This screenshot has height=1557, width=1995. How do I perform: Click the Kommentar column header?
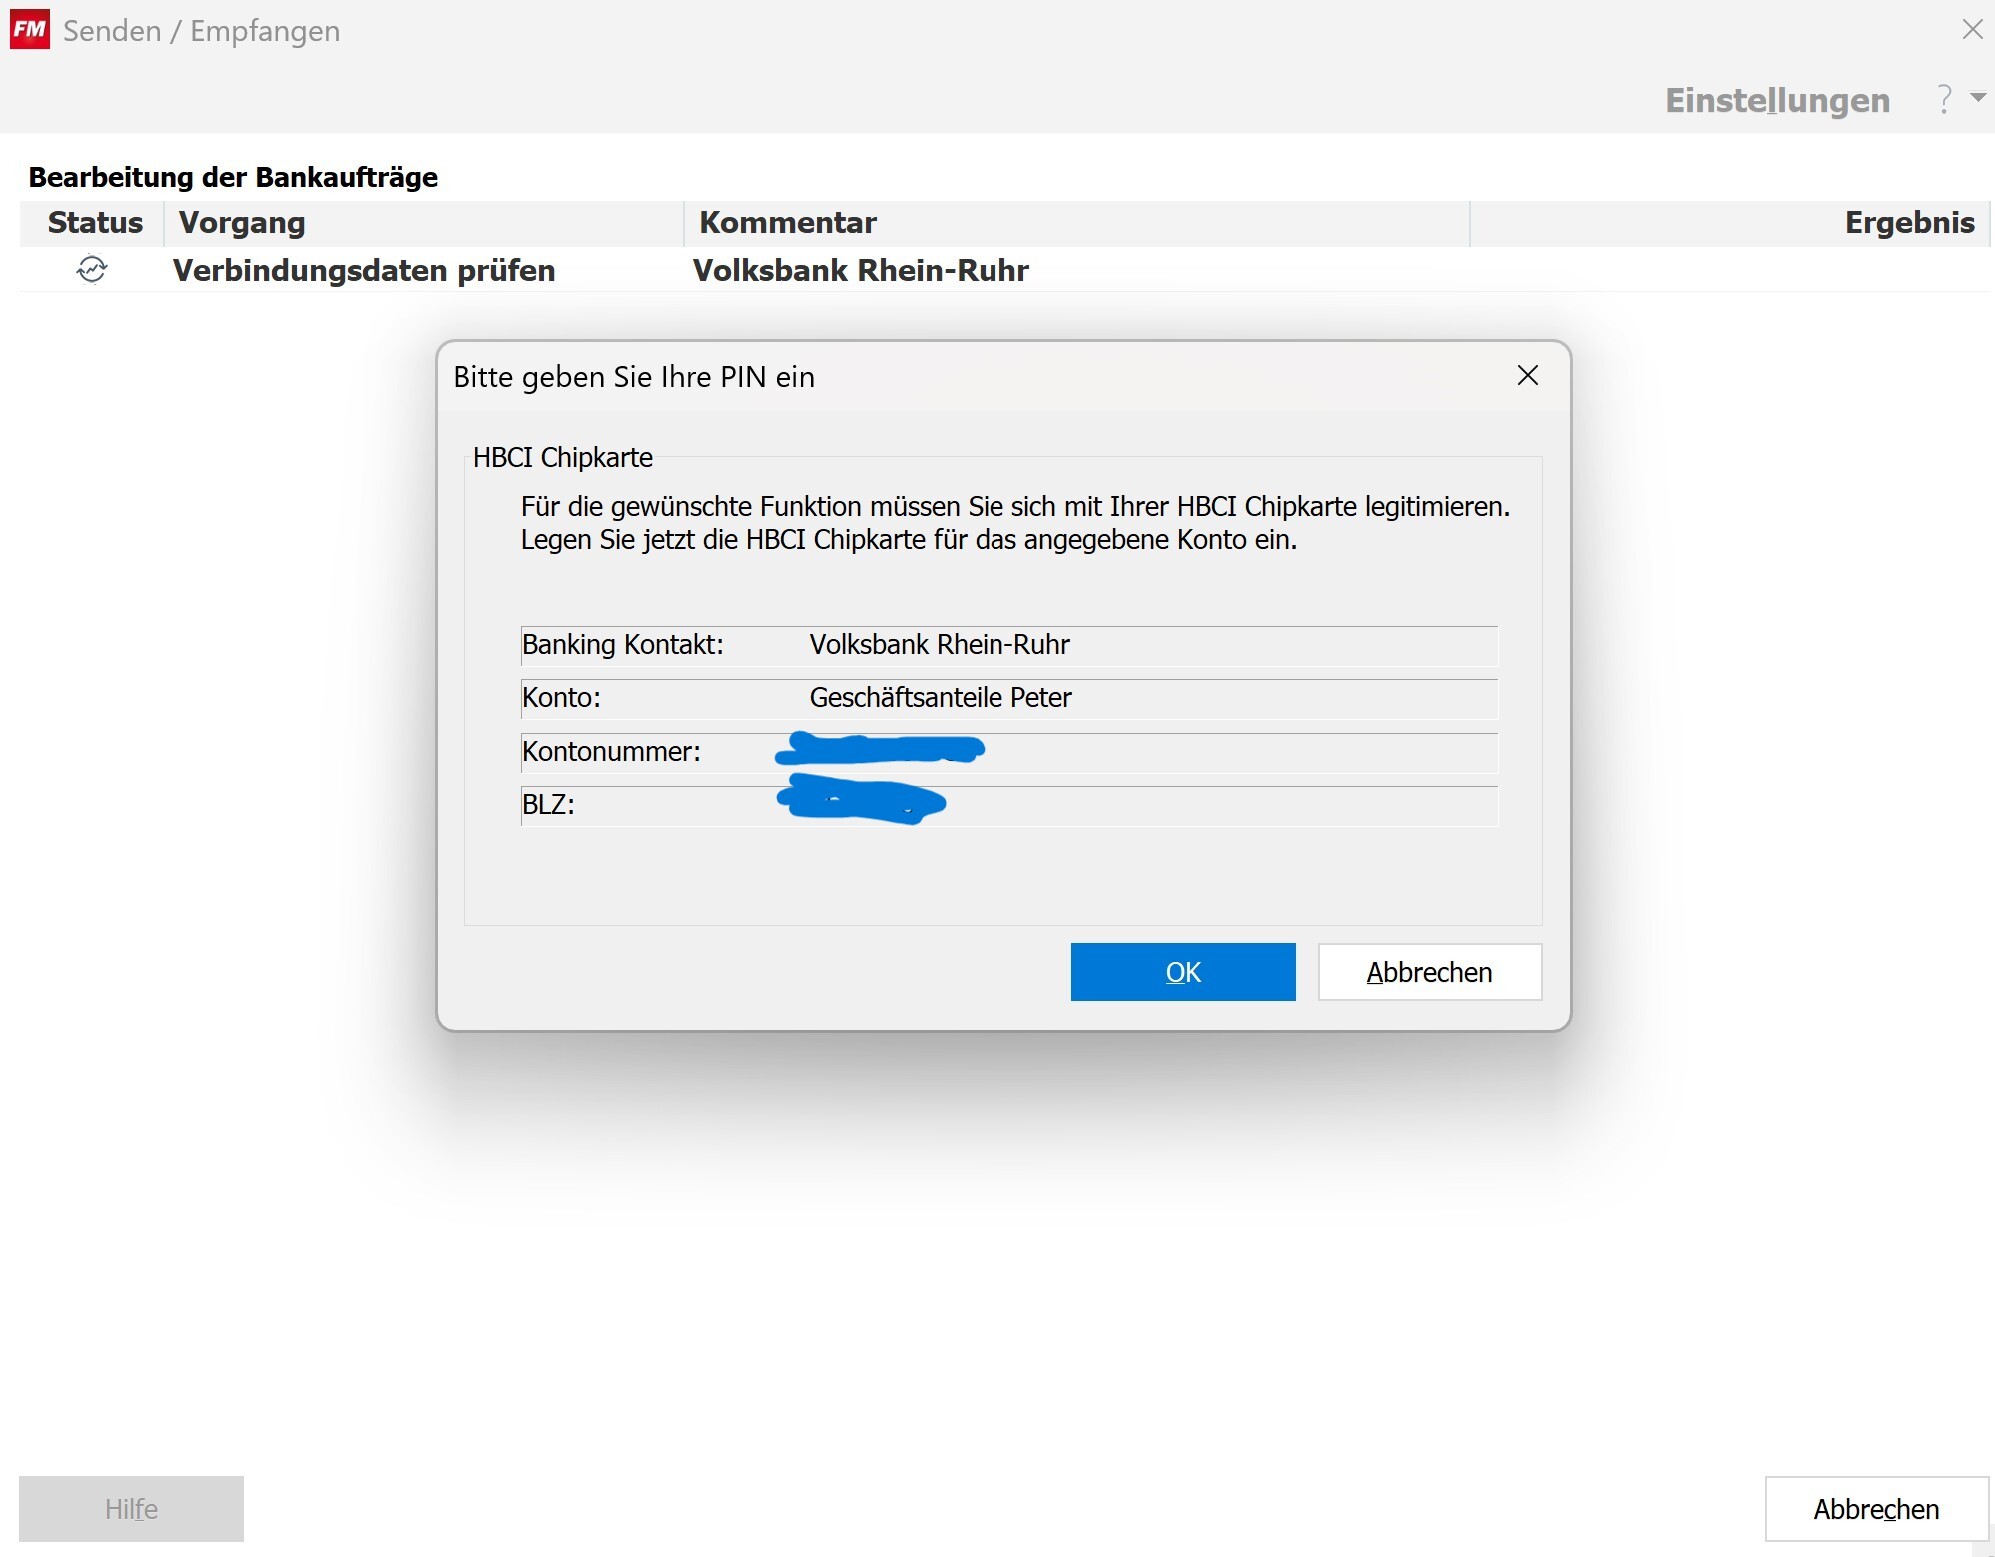click(787, 223)
